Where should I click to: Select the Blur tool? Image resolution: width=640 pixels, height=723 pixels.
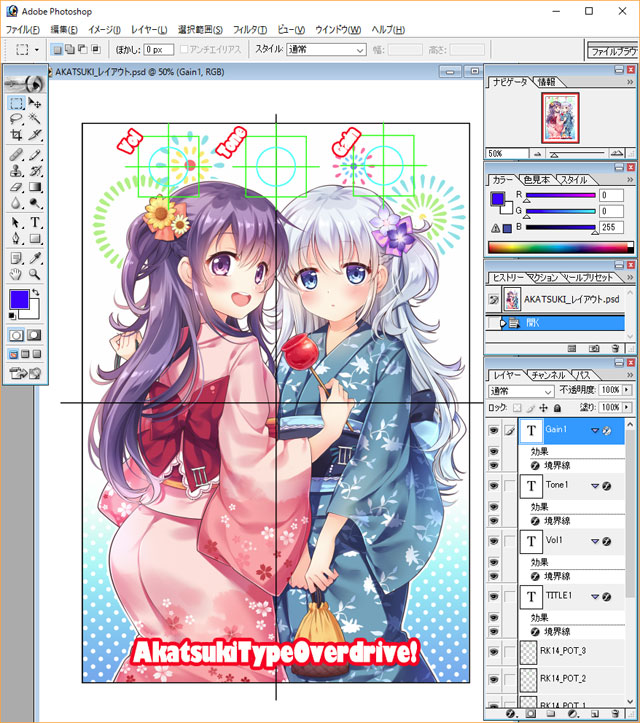click(x=16, y=203)
